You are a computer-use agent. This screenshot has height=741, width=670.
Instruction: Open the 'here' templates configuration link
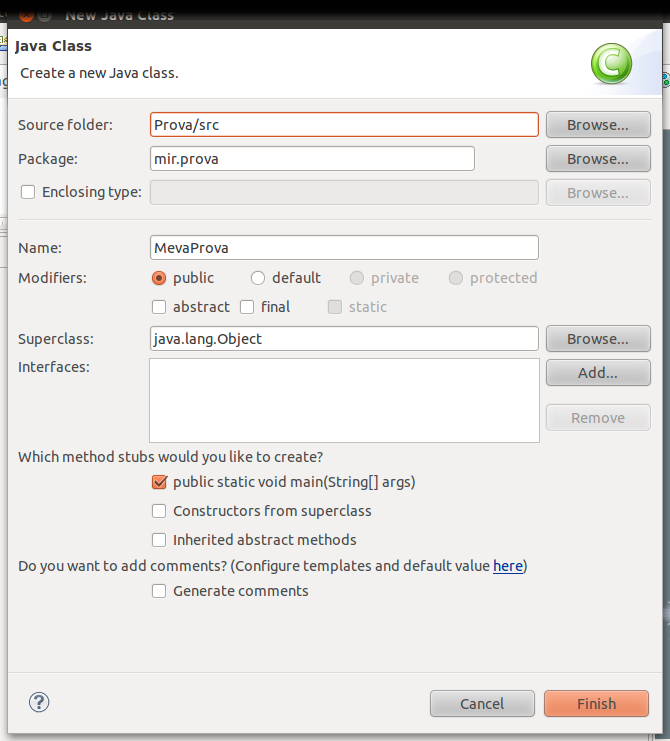(x=508, y=566)
